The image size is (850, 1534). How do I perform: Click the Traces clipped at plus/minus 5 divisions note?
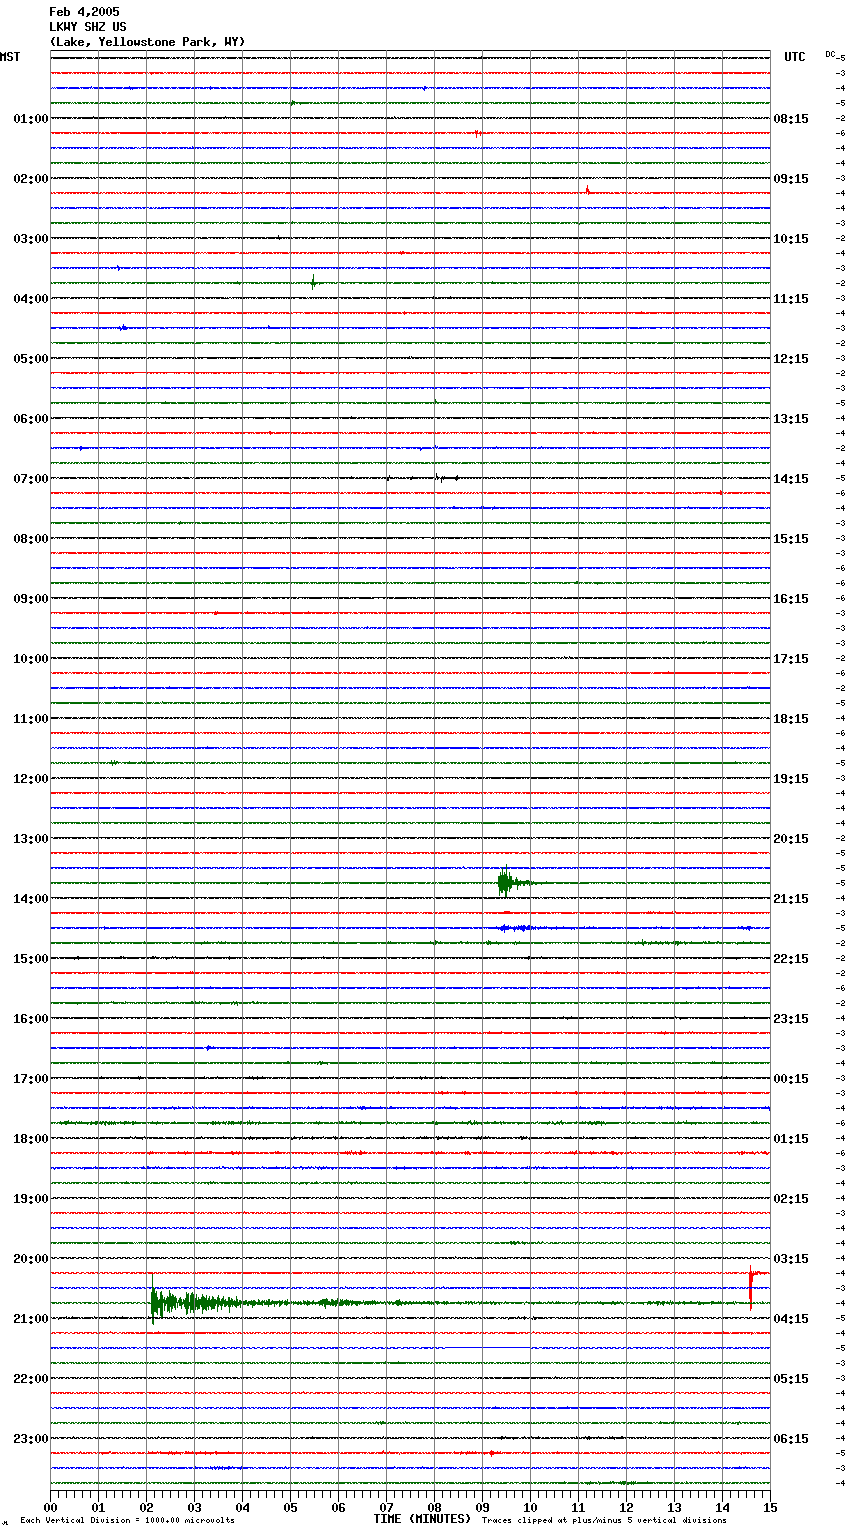pos(604,1521)
